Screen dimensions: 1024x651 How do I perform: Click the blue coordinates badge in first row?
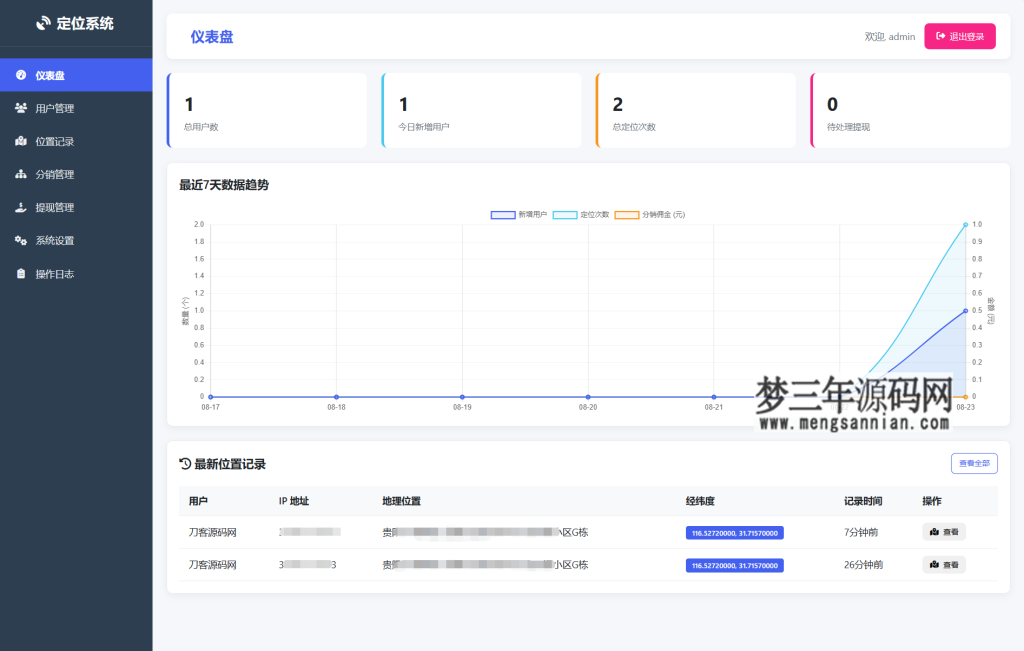(734, 532)
